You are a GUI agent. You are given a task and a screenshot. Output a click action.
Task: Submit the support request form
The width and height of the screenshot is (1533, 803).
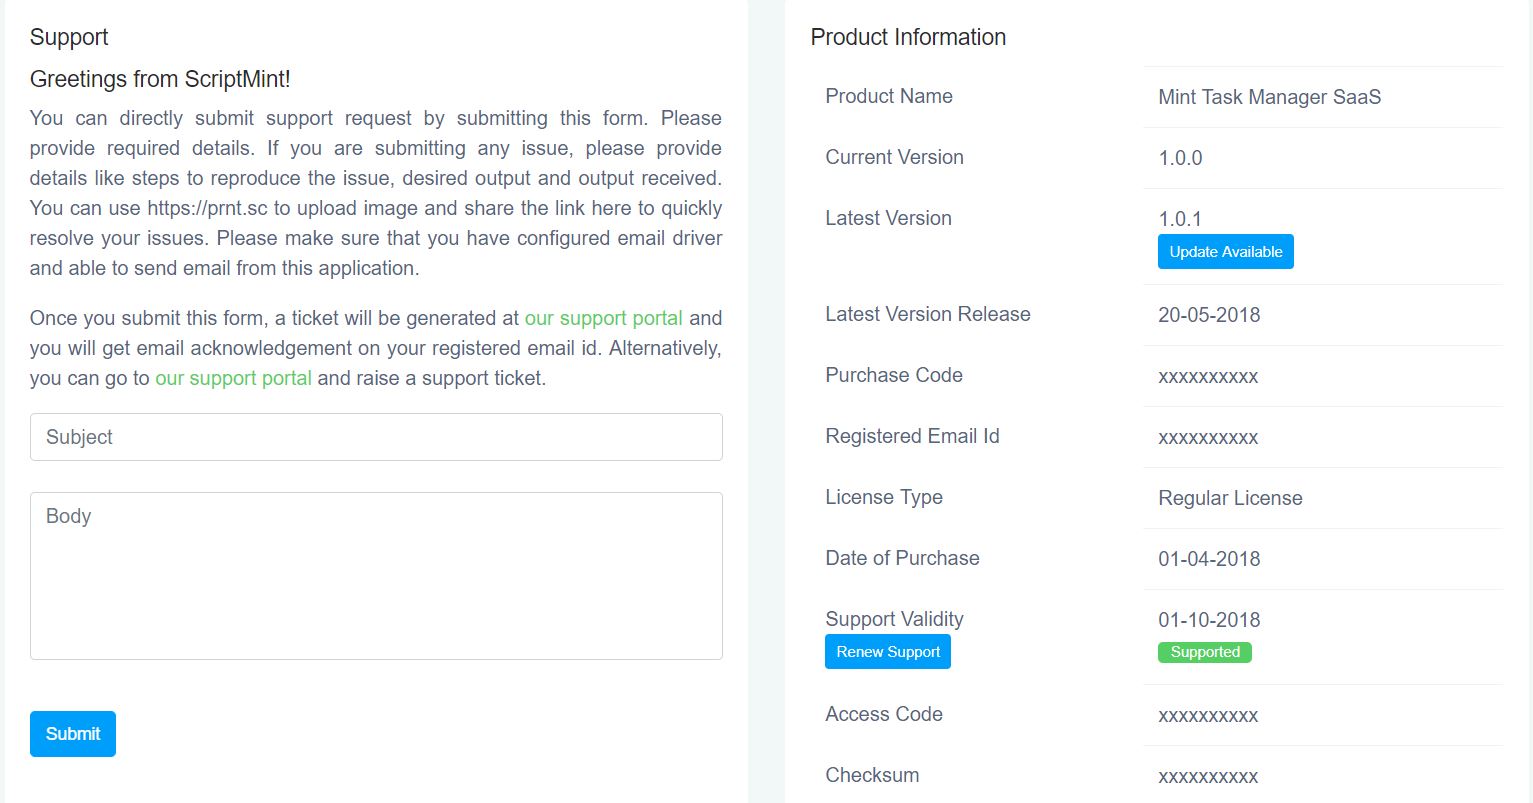(73, 734)
